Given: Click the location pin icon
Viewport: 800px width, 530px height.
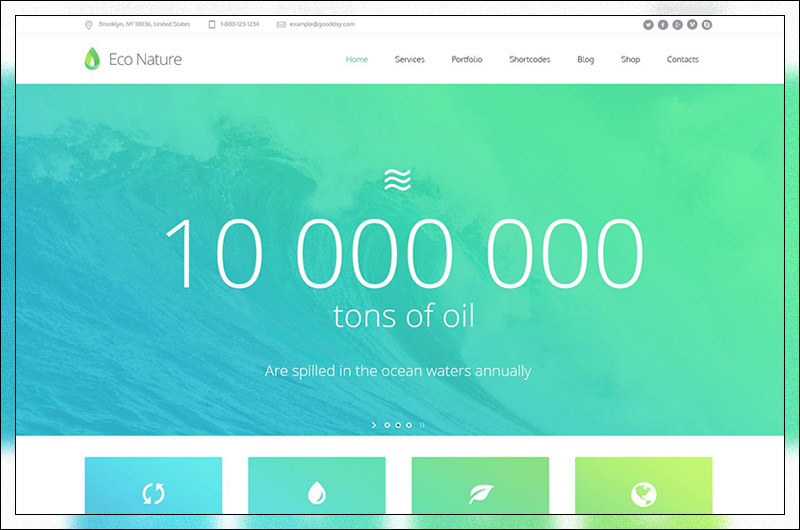Looking at the screenshot, I should tap(88, 24).
